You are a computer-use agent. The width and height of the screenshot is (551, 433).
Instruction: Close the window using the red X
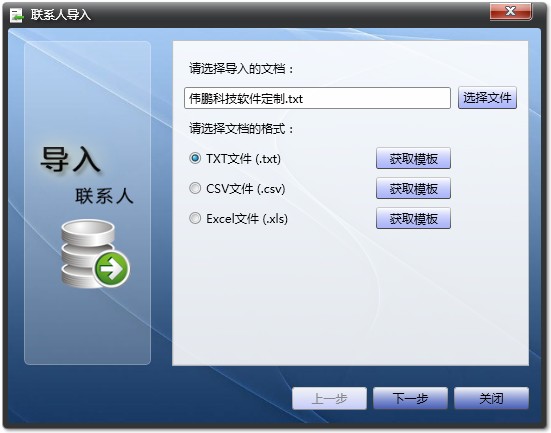point(511,11)
